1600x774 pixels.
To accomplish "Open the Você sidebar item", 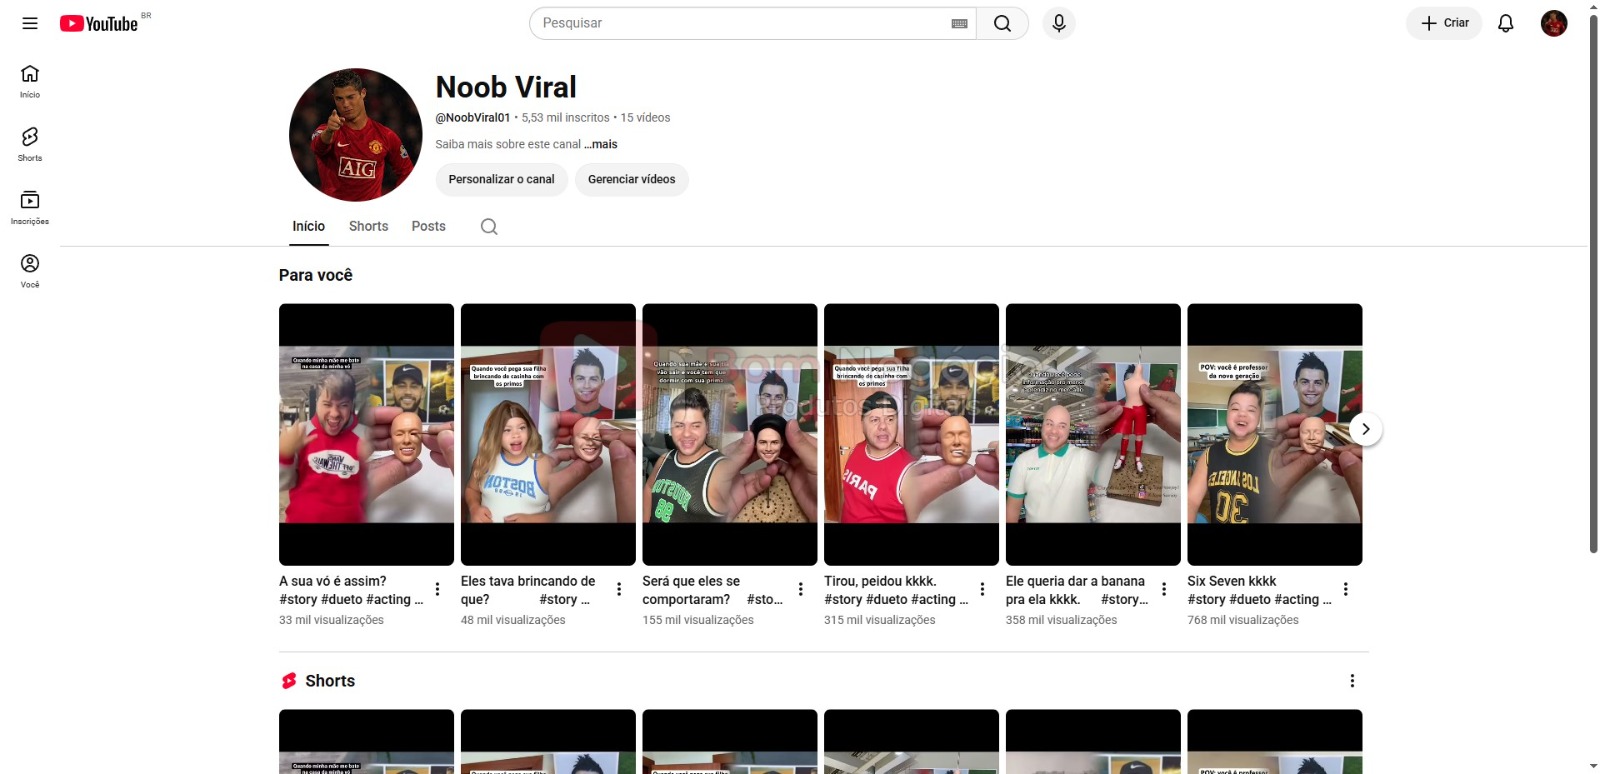I will pos(30,271).
